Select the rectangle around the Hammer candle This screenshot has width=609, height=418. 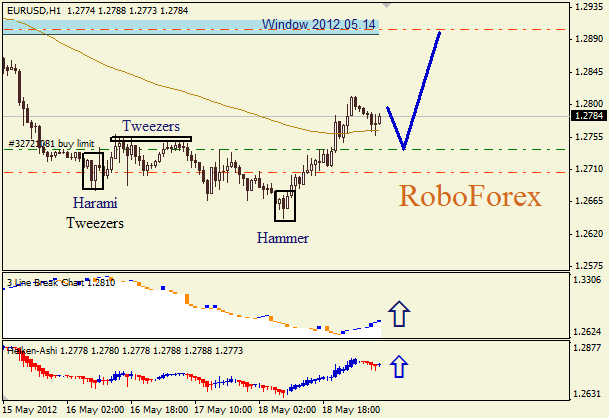point(285,206)
